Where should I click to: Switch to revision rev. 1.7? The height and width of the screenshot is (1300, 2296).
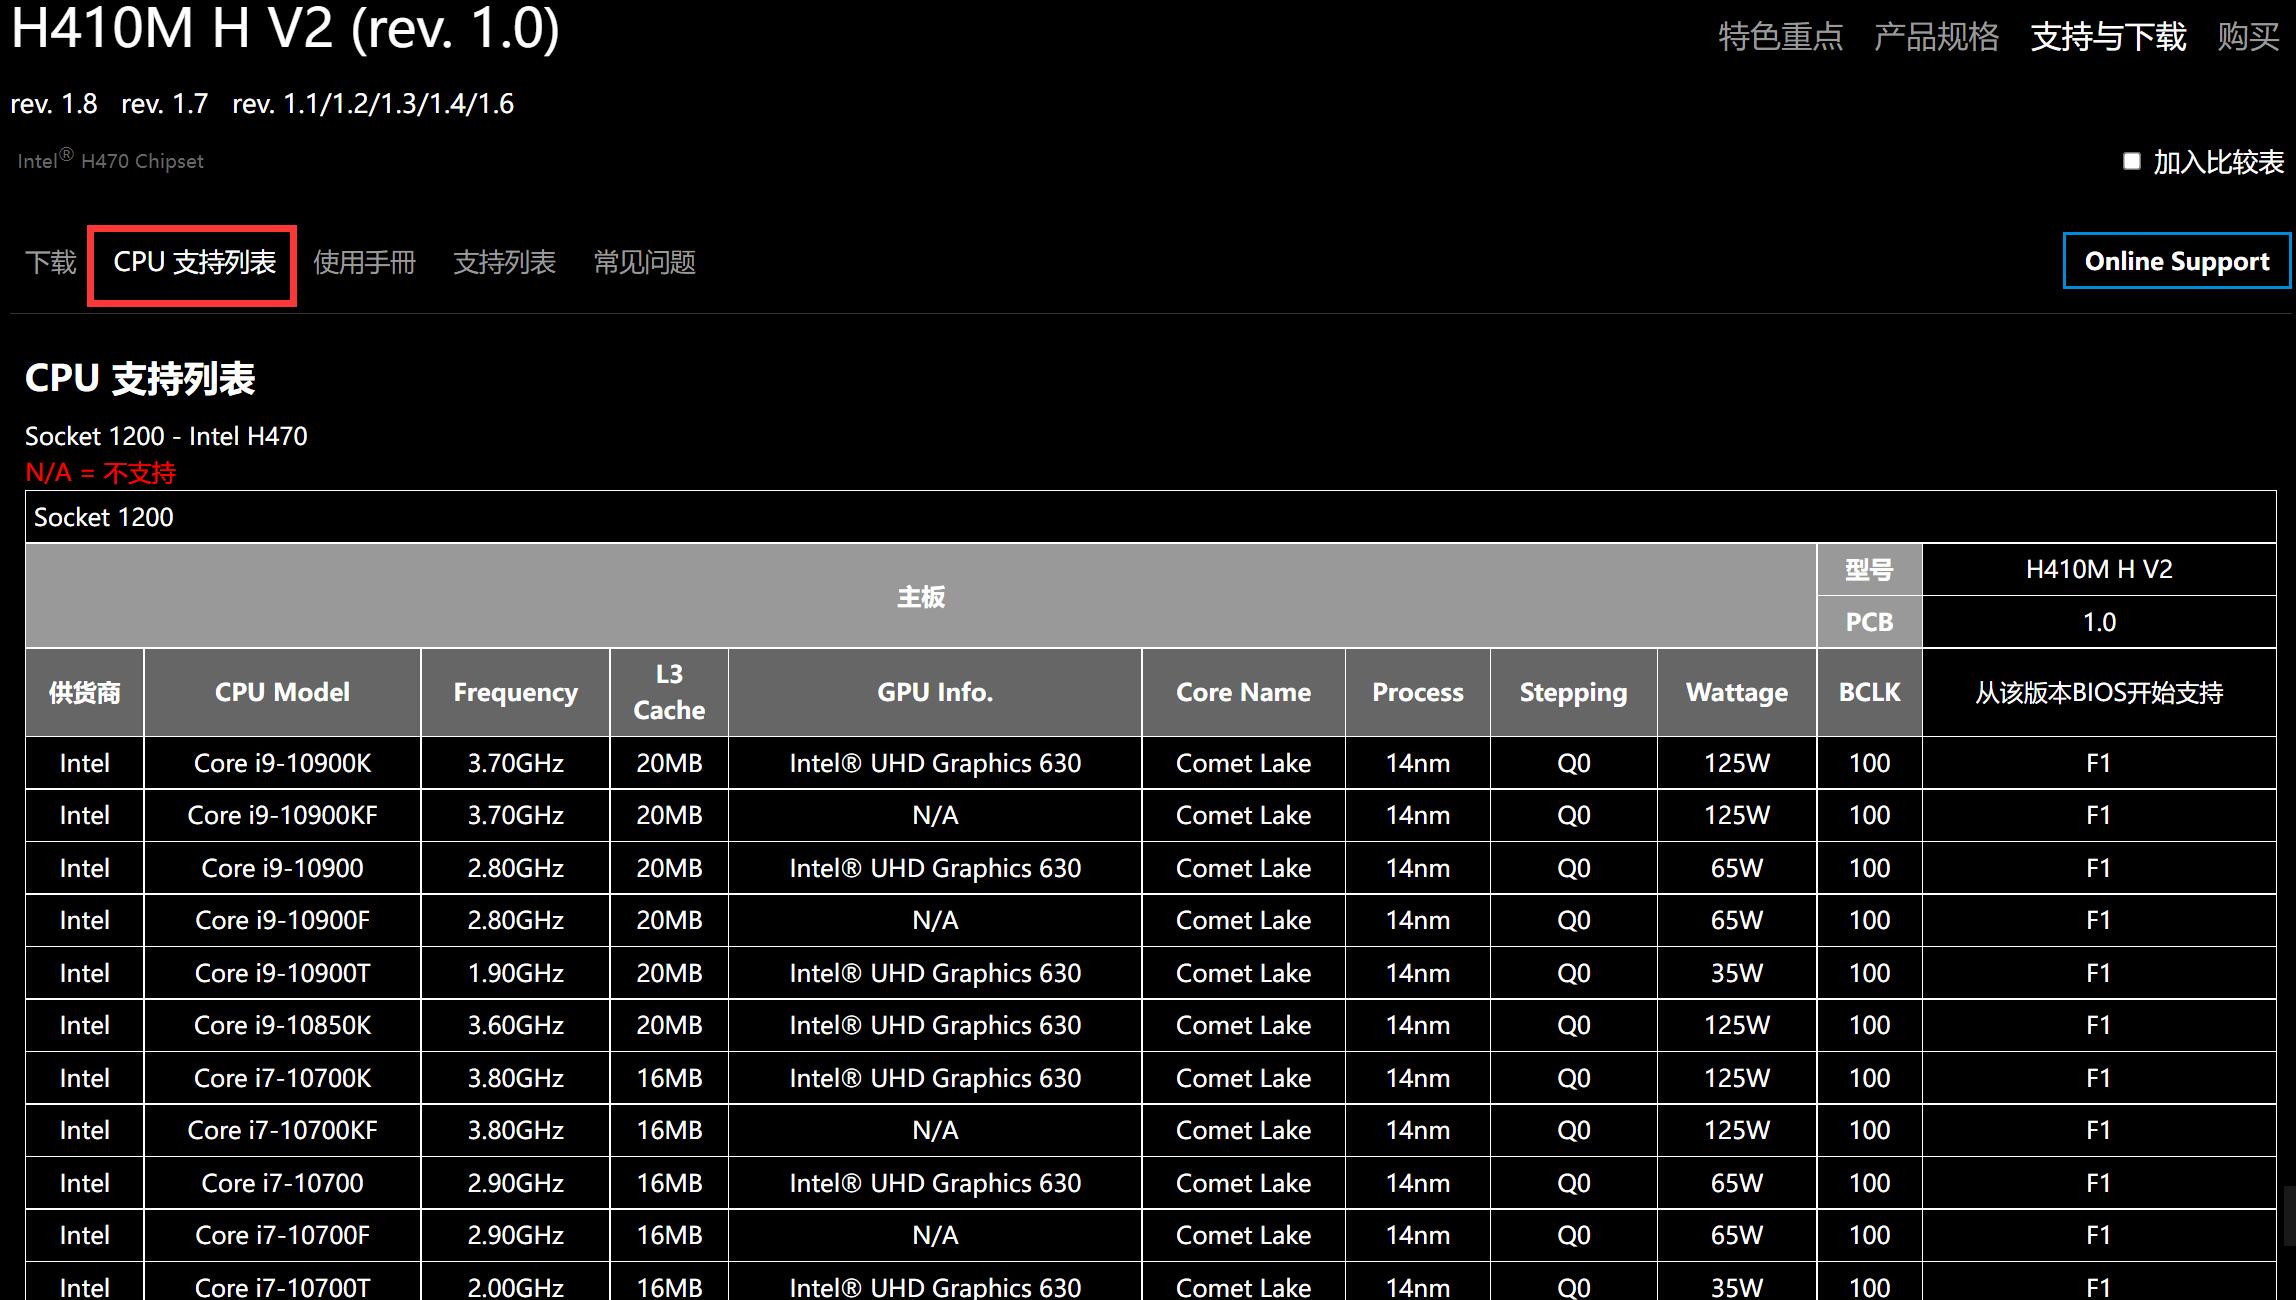coord(163,103)
